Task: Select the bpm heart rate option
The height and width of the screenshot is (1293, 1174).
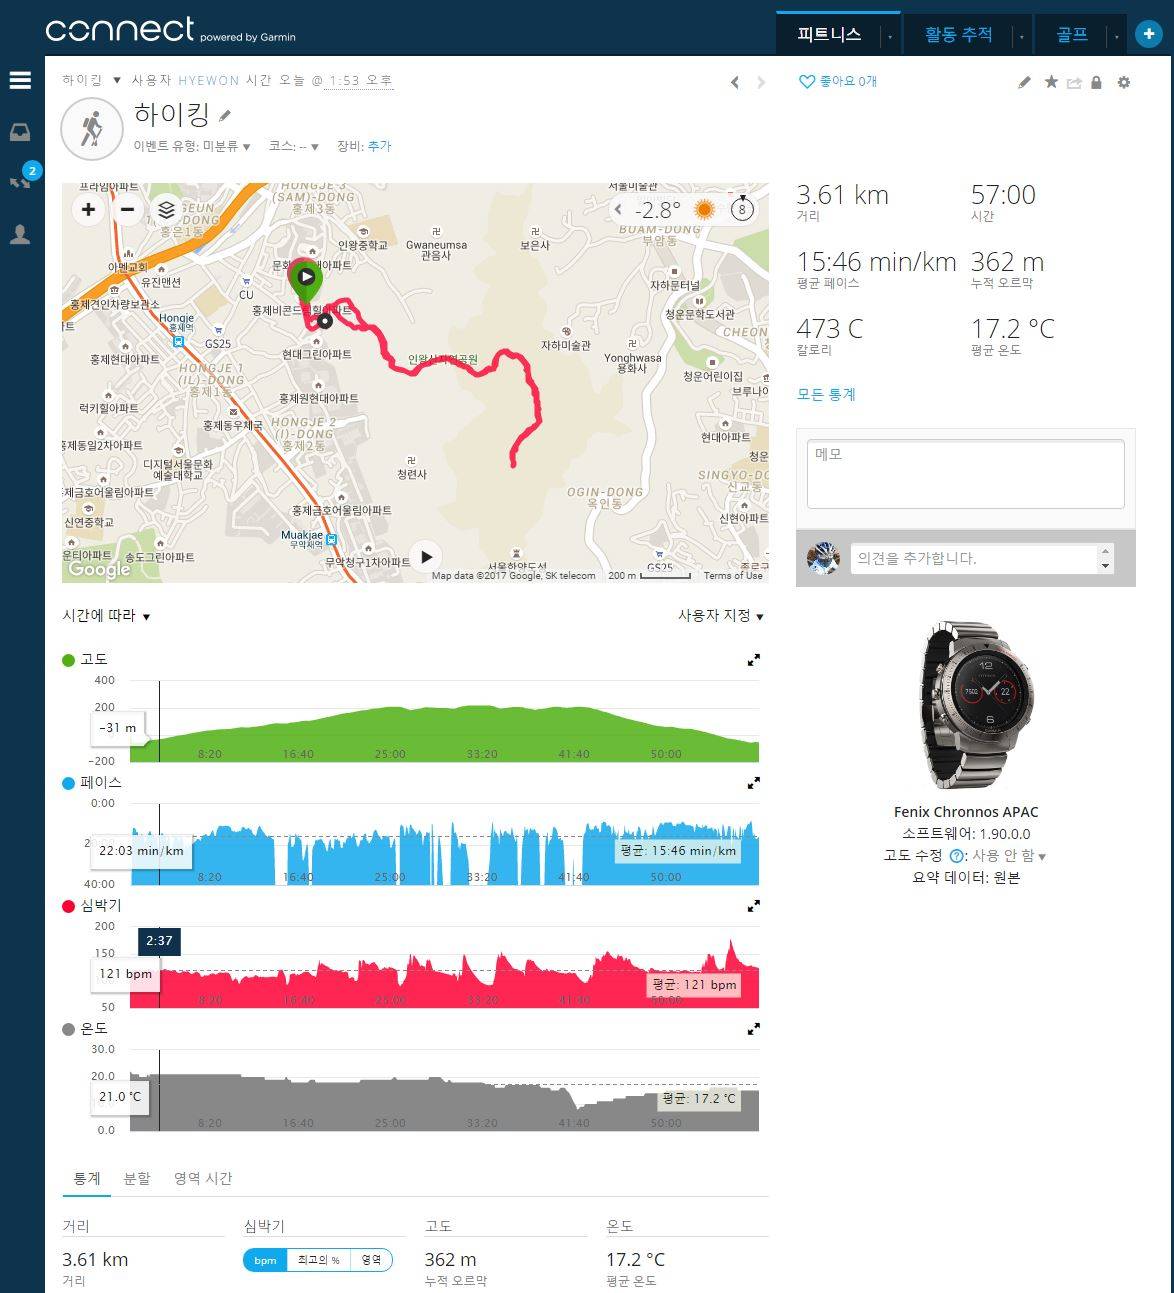Action: point(265,1260)
